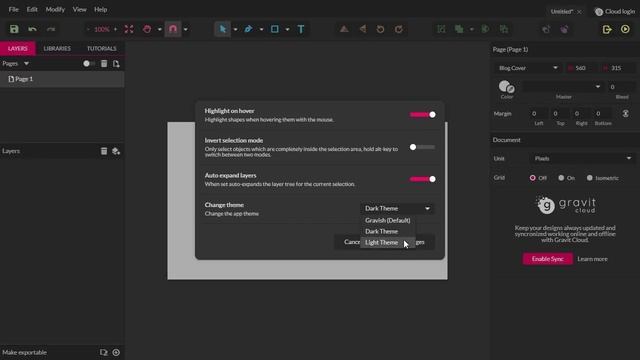Click the Cloud login button
The height and width of the screenshot is (360, 640).
(615, 11)
